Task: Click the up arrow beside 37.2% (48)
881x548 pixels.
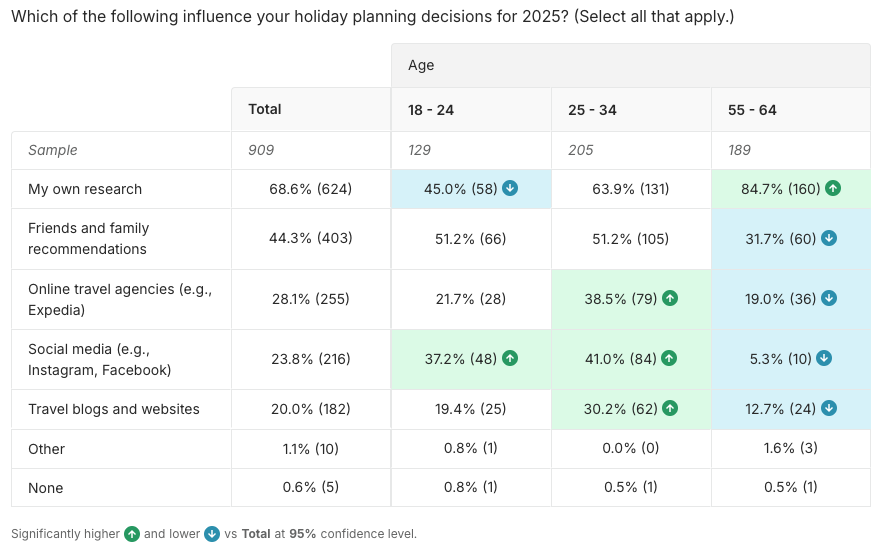Action: 510,358
